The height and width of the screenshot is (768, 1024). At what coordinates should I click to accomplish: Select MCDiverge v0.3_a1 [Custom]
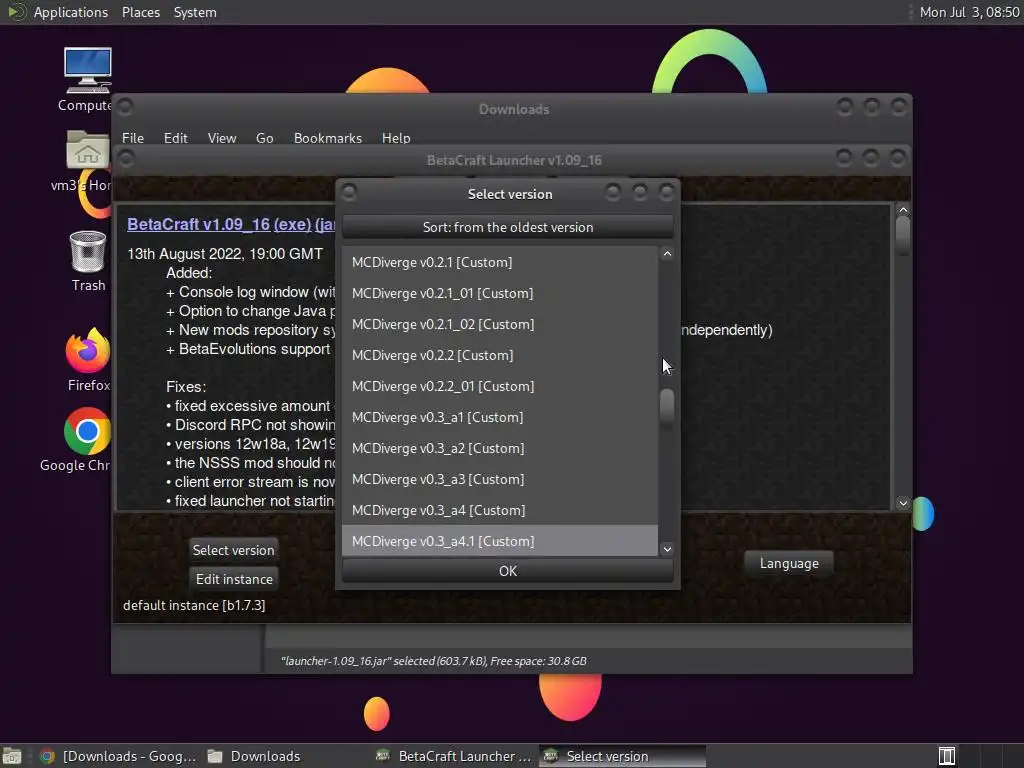point(500,417)
